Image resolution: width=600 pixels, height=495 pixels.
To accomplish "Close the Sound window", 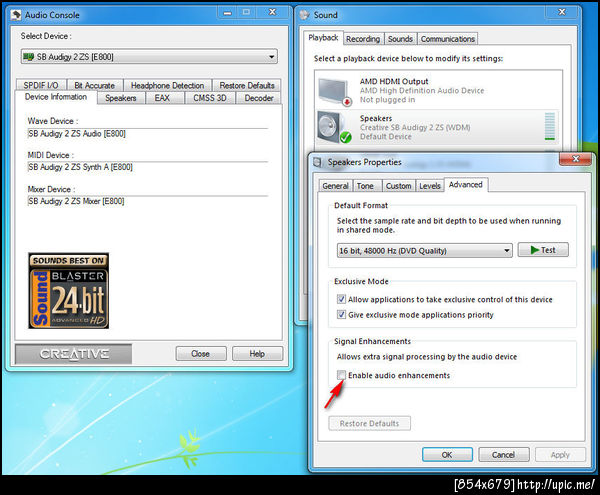I will (562, 12).
